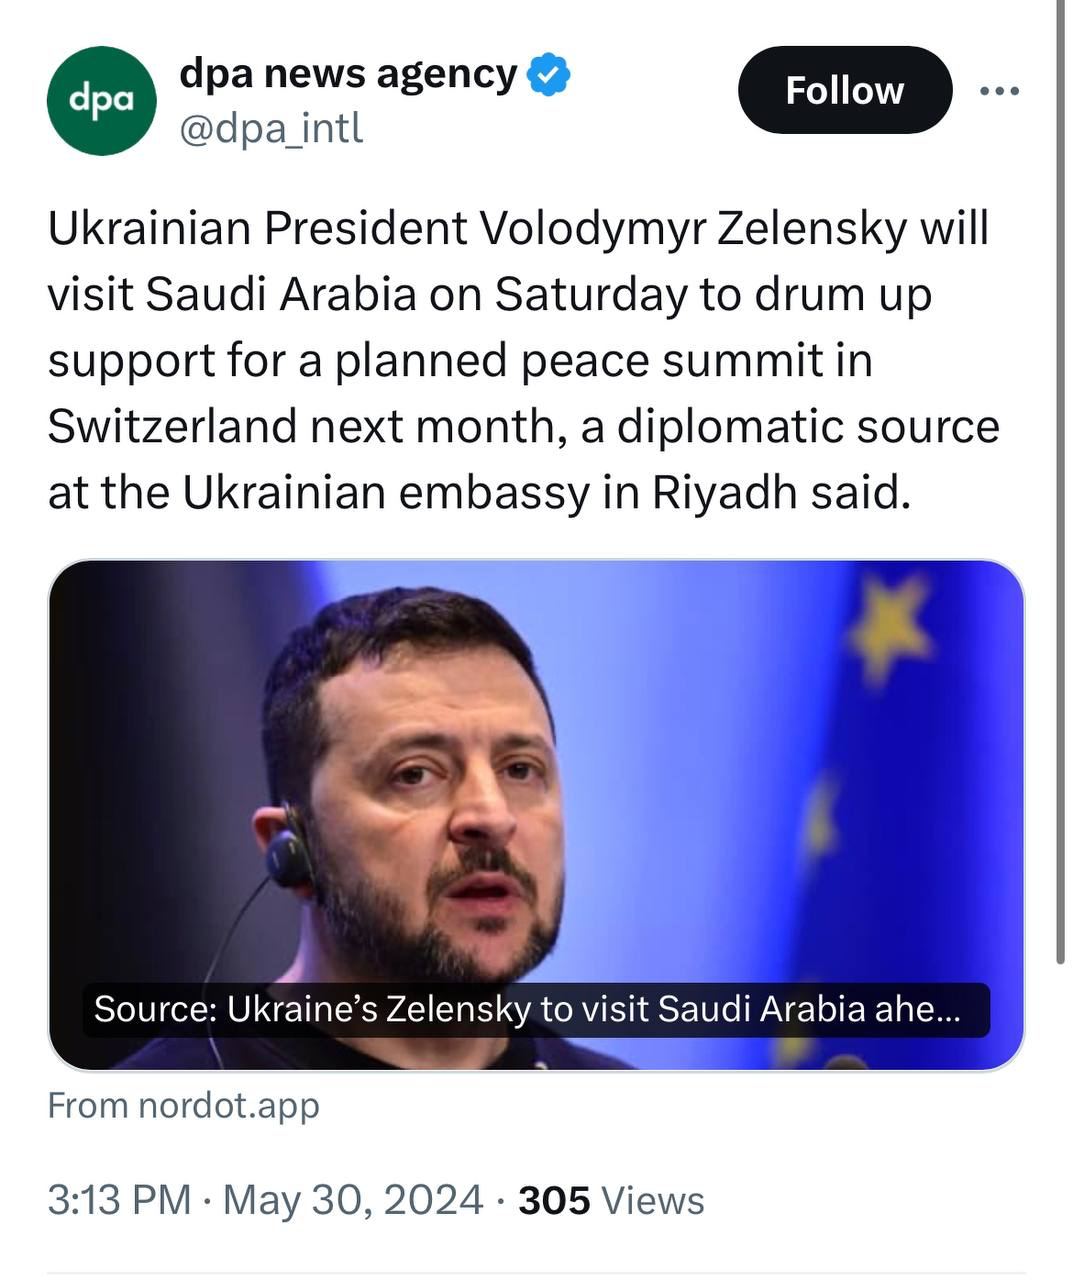This screenshot has height=1280, width=1073.
Task: Click "Saudi Arabia" in the tweet body
Action: (280, 294)
